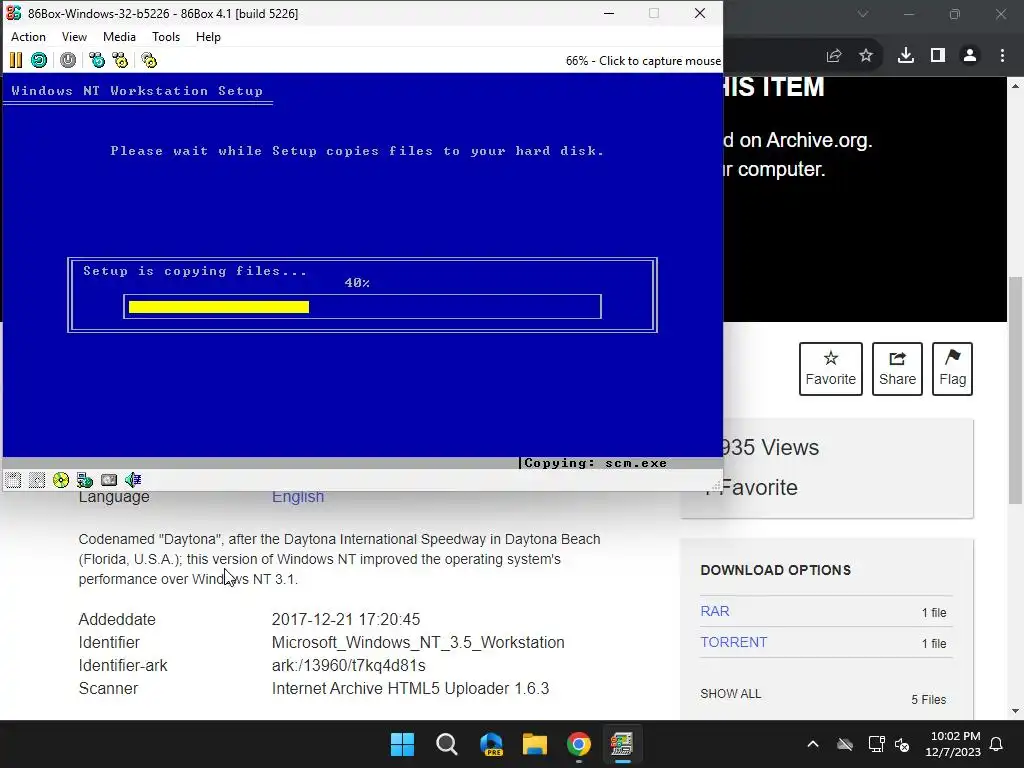Hard reset the emulated machine
Image resolution: width=1024 pixels, height=768 pixels.
click(x=39, y=61)
